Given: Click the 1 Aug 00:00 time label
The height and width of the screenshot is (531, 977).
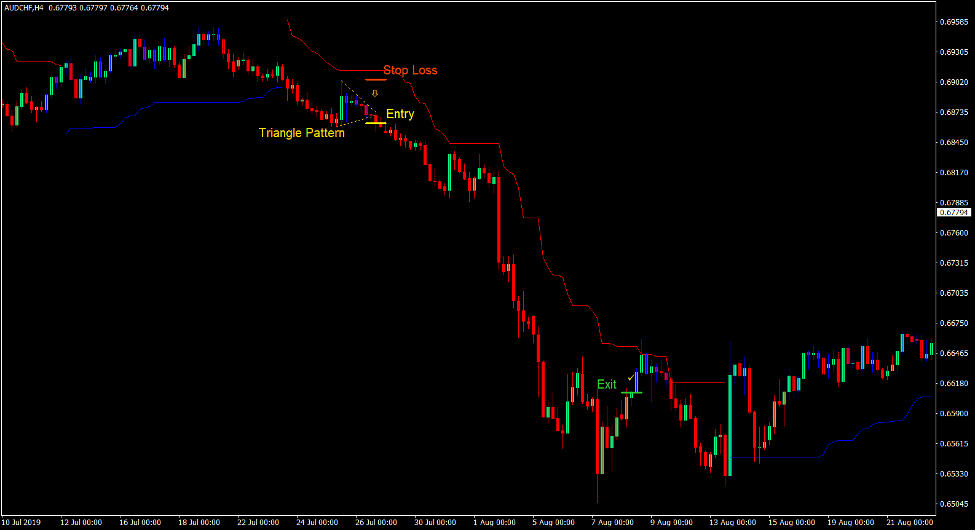Looking at the screenshot, I should coord(494,522).
